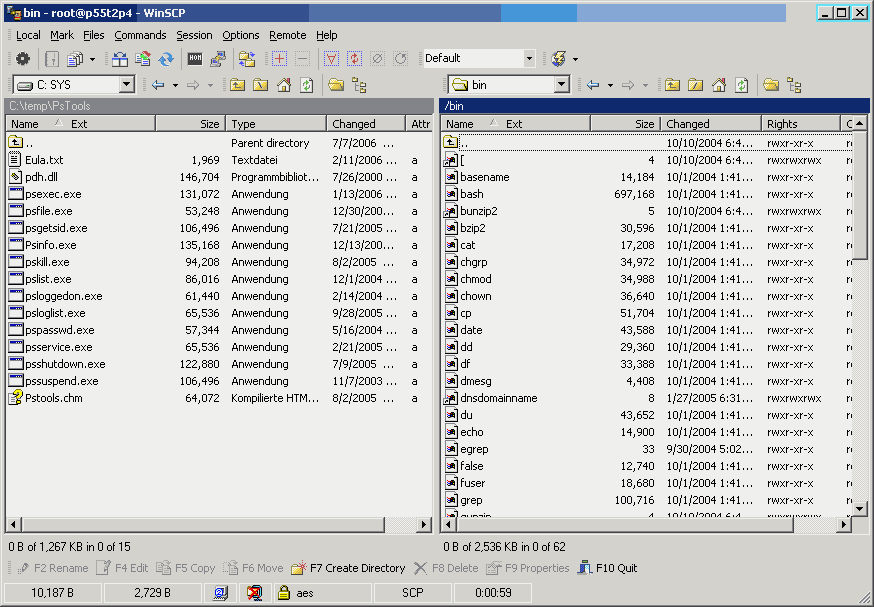This screenshot has height=607, width=874.
Task: Open the Commands menu
Action: click(x=140, y=35)
